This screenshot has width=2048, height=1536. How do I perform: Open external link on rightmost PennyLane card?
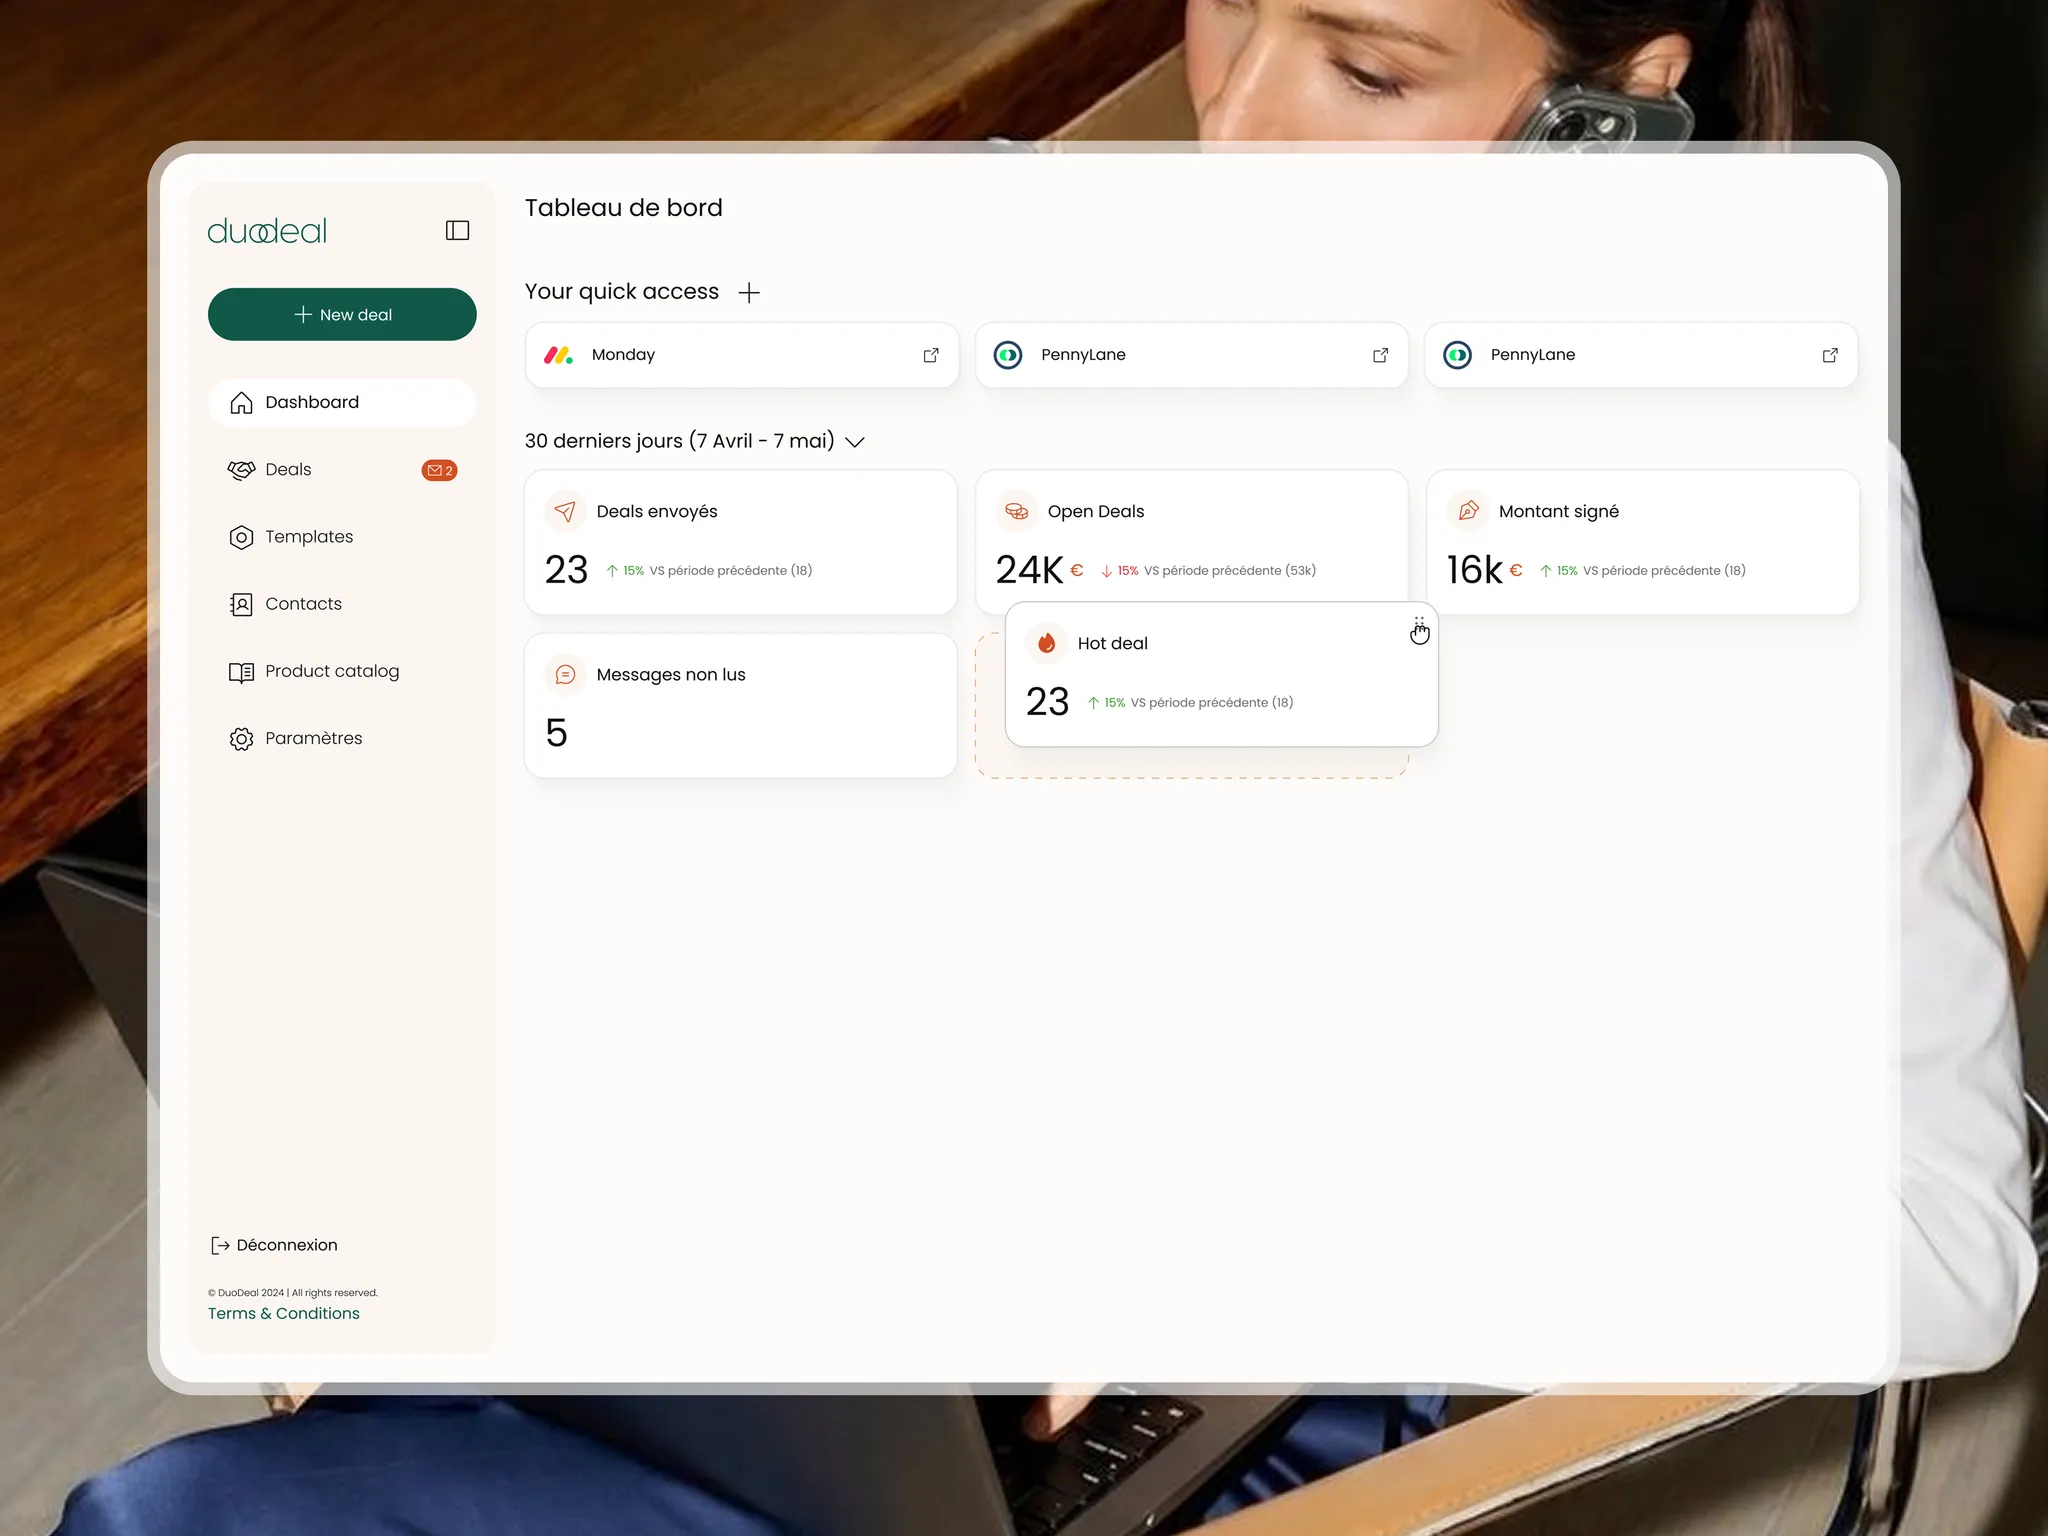click(x=1830, y=355)
